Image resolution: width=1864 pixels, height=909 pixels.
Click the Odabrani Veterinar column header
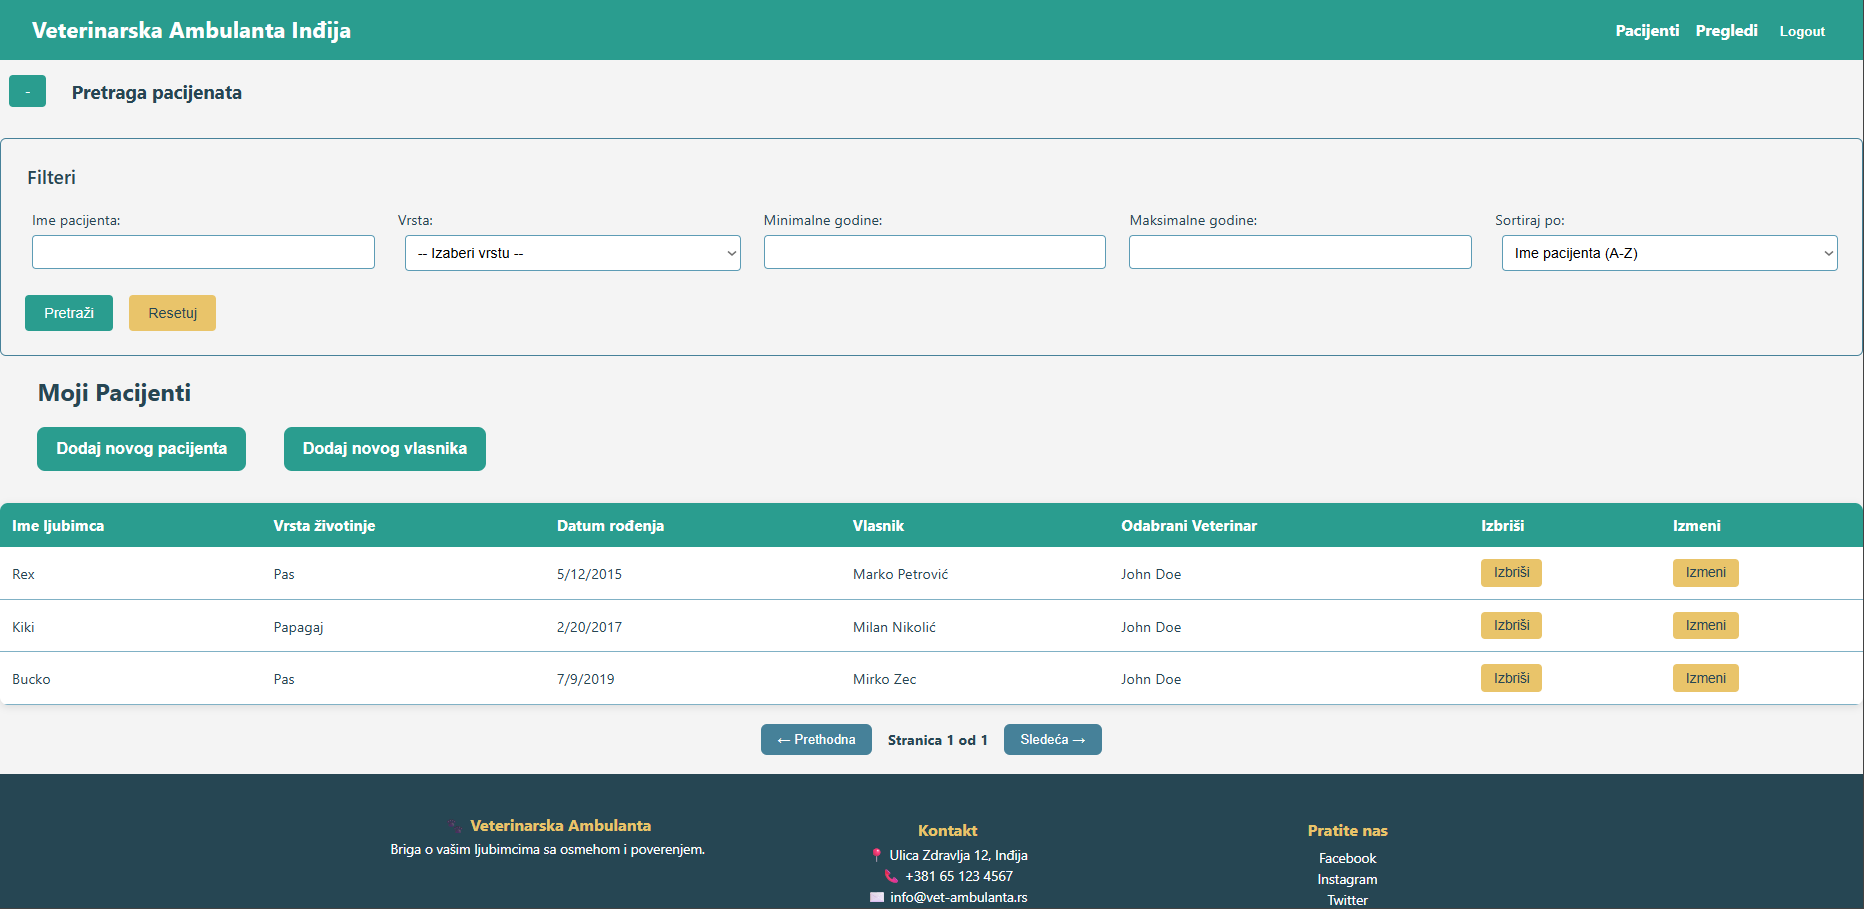pyautogui.click(x=1189, y=526)
